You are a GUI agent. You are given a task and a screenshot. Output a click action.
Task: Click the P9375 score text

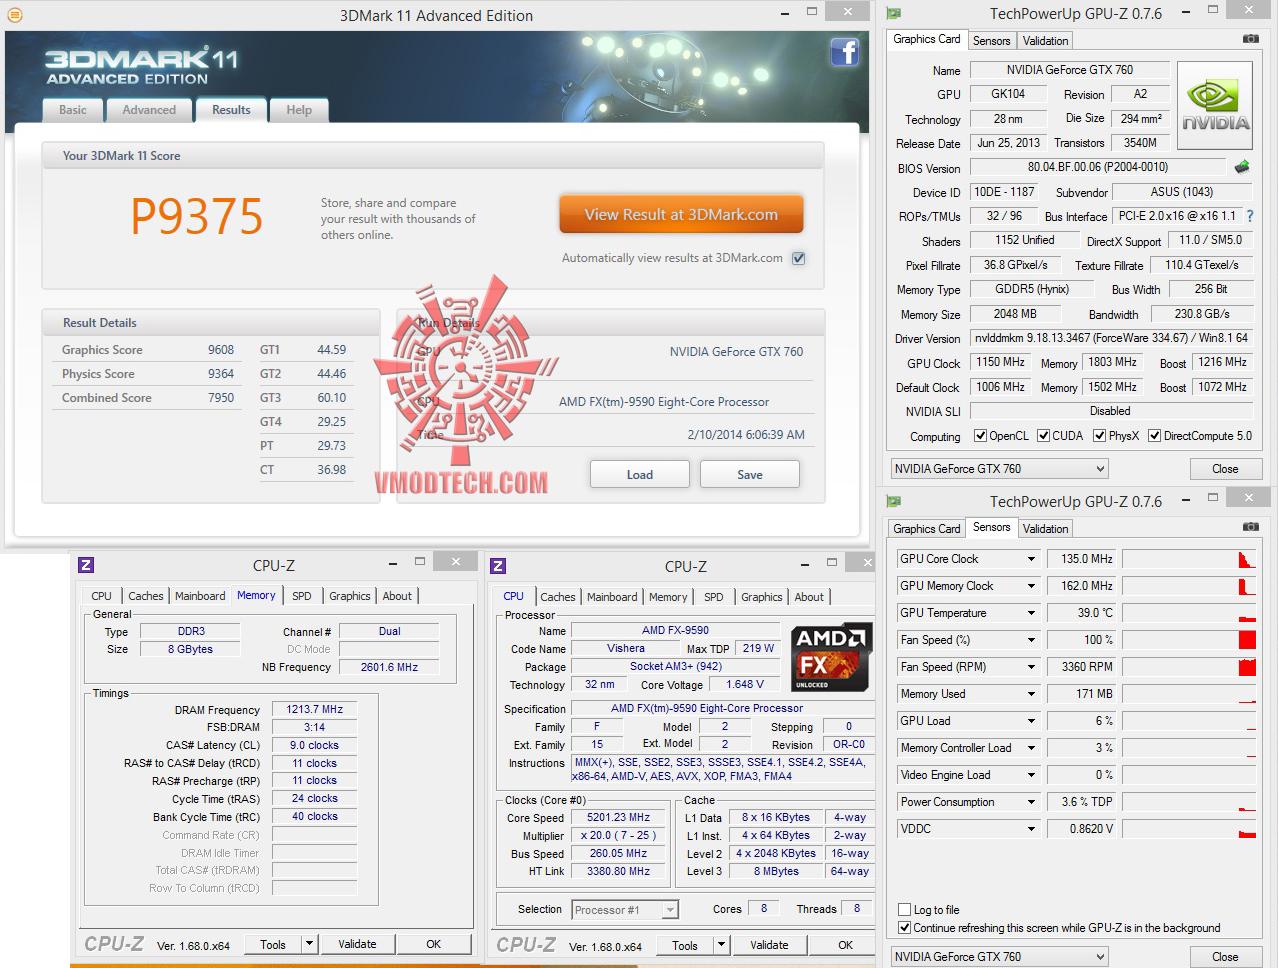pyautogui.click(x=197, y=216)
